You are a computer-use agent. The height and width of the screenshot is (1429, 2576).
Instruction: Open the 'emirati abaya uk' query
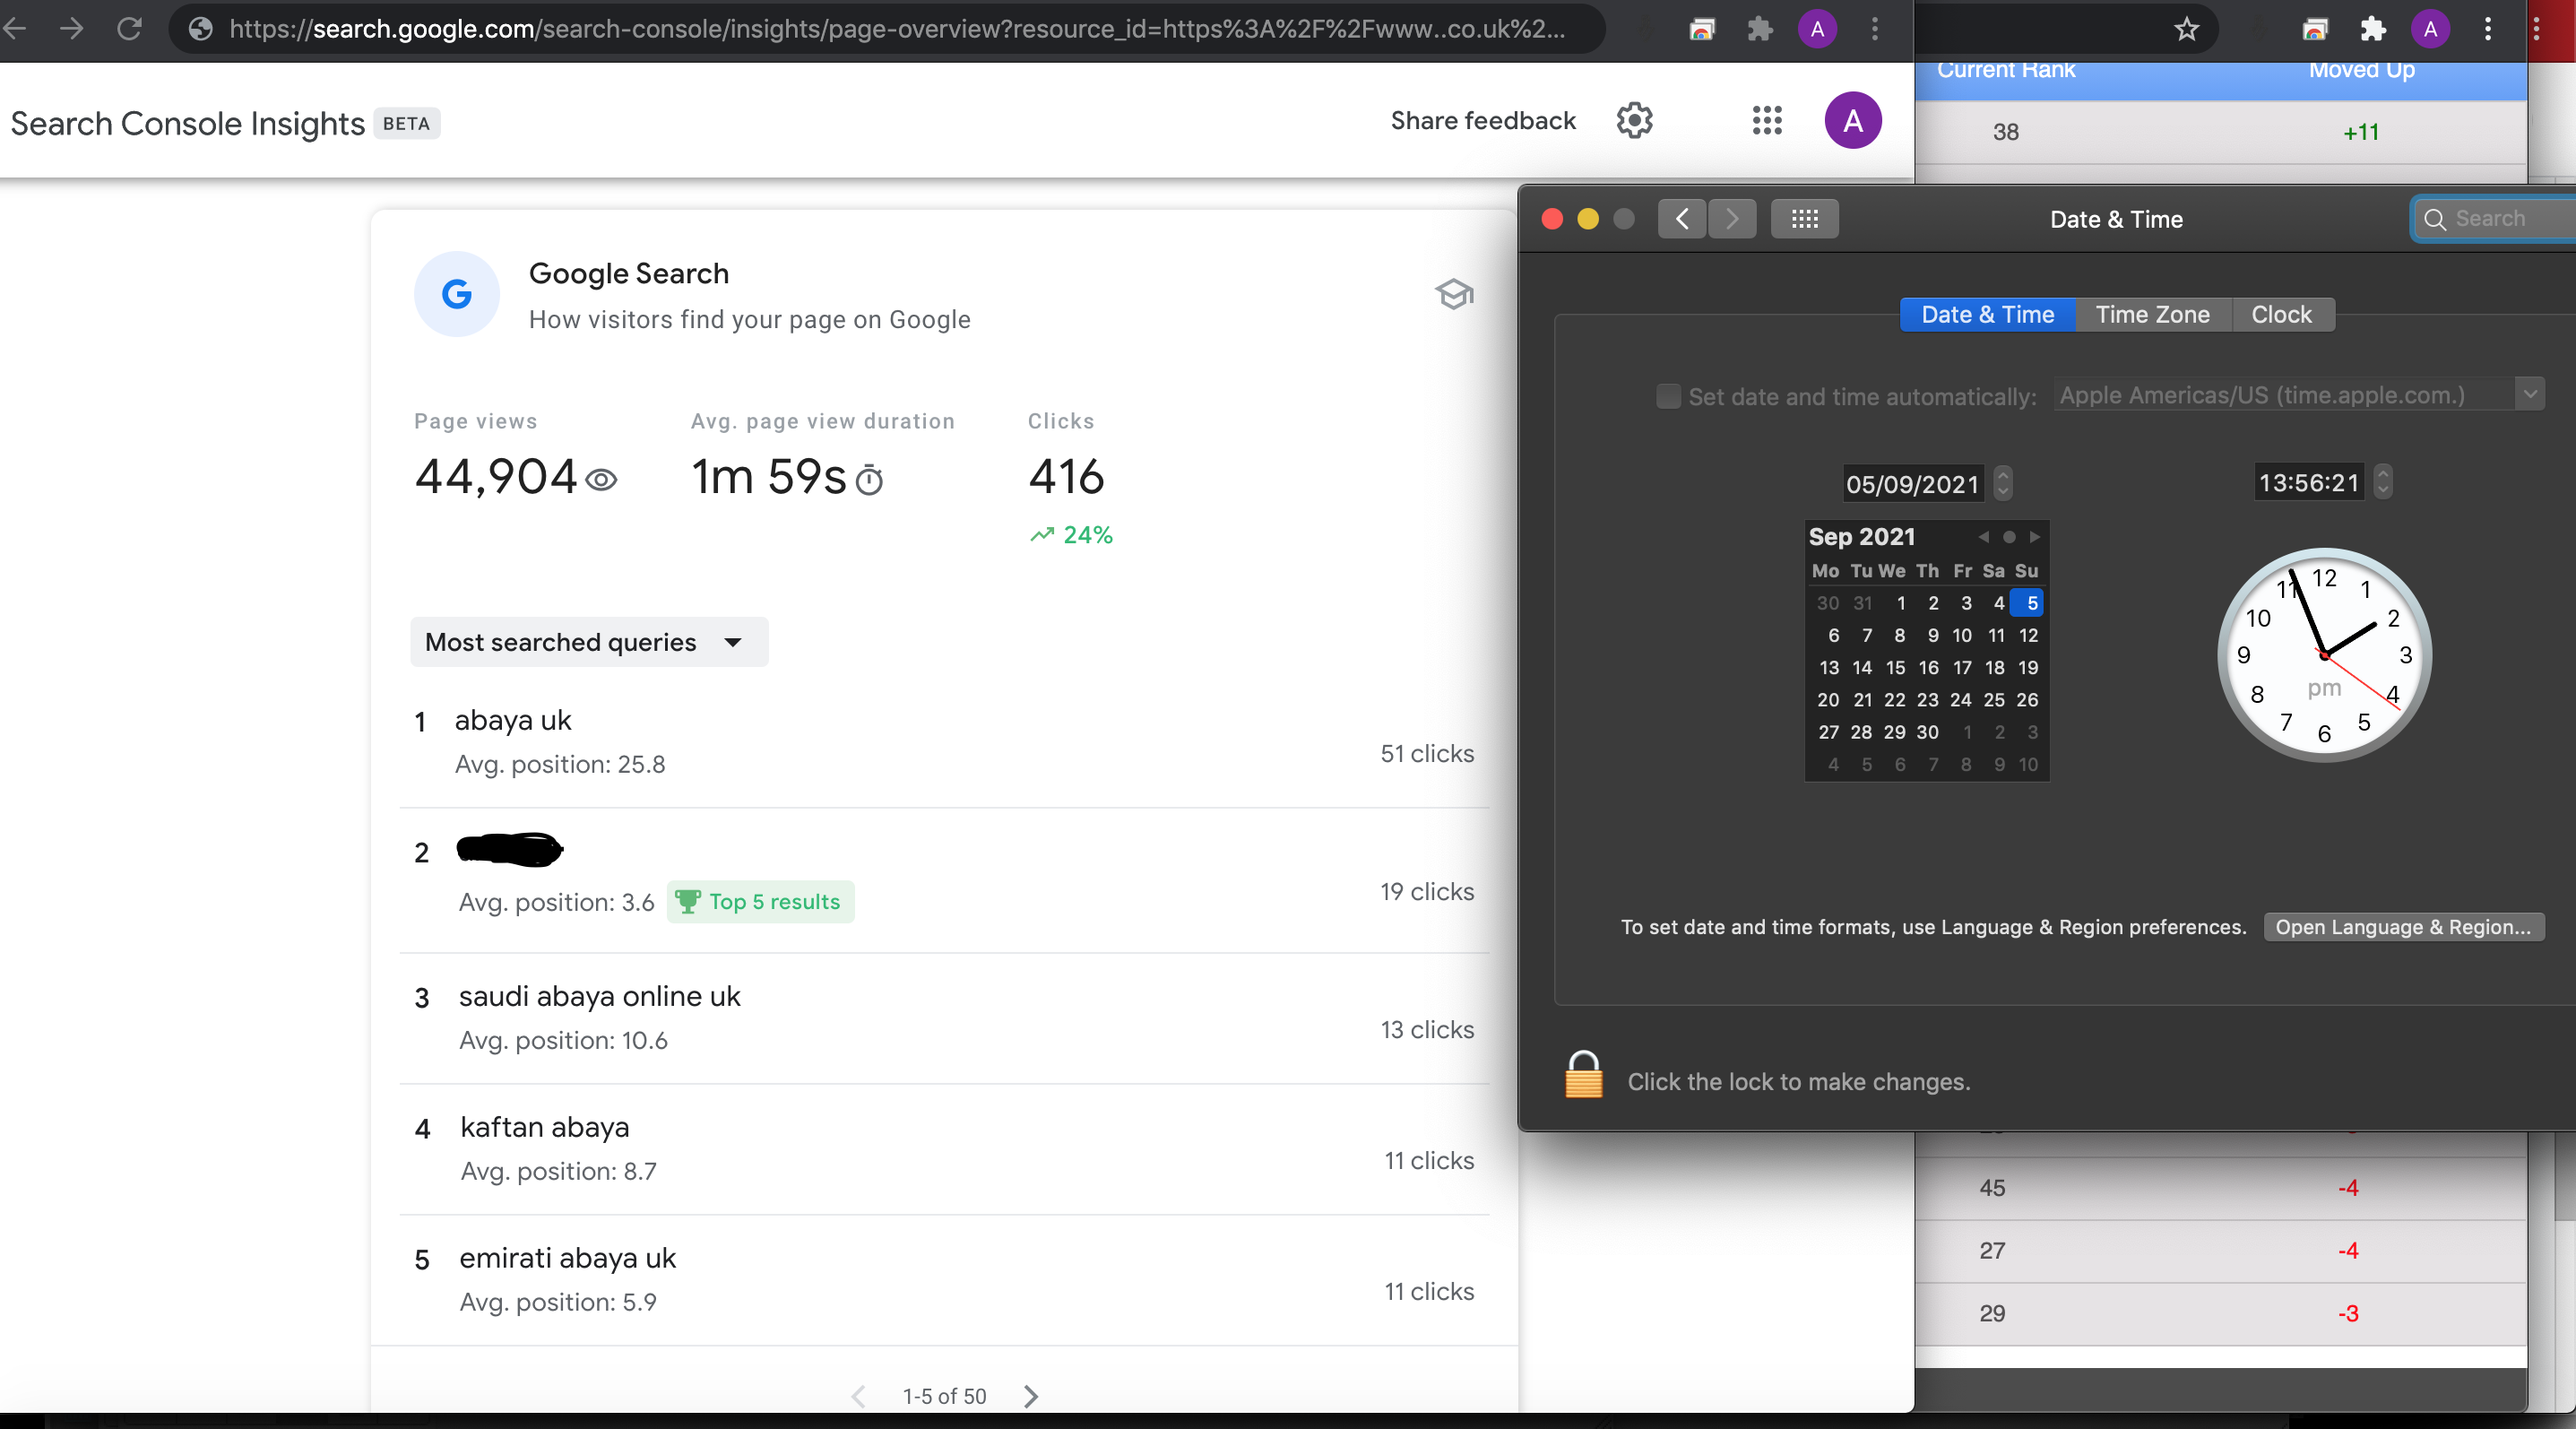pyautogui.click(x=944, y=1280)
